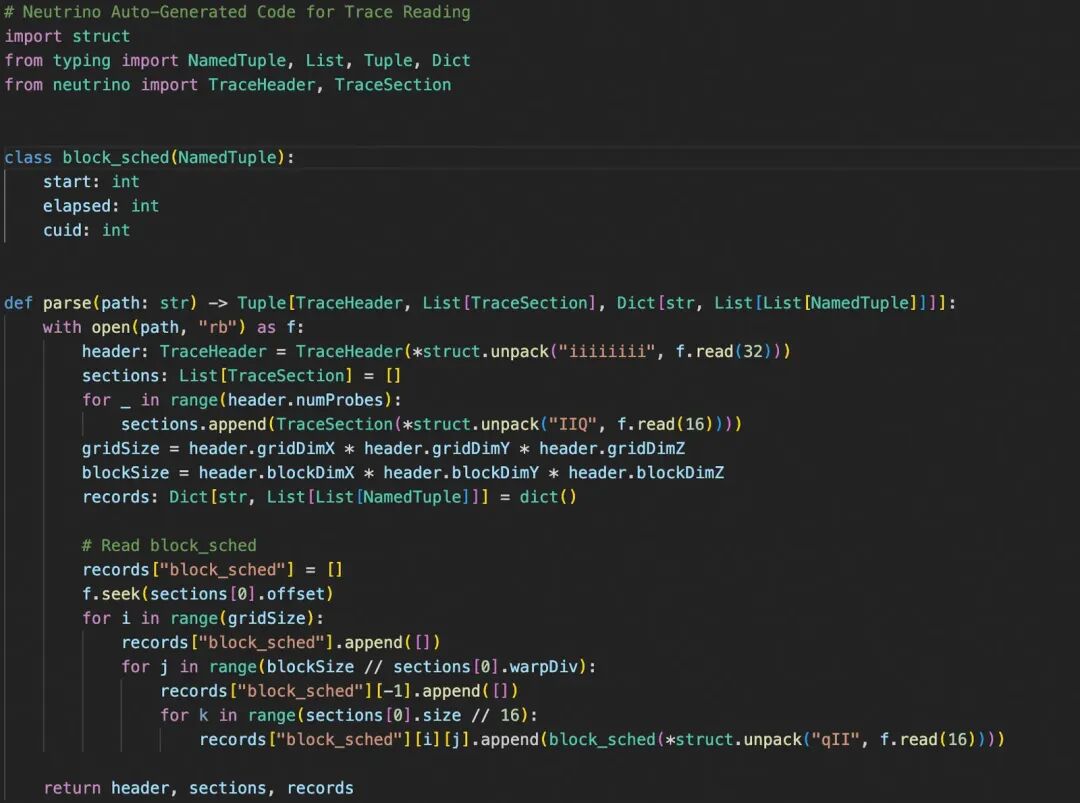This screenshot has width=1080, height=803.
Task: Click the "elapsed: int" field line
Action: 101,206
